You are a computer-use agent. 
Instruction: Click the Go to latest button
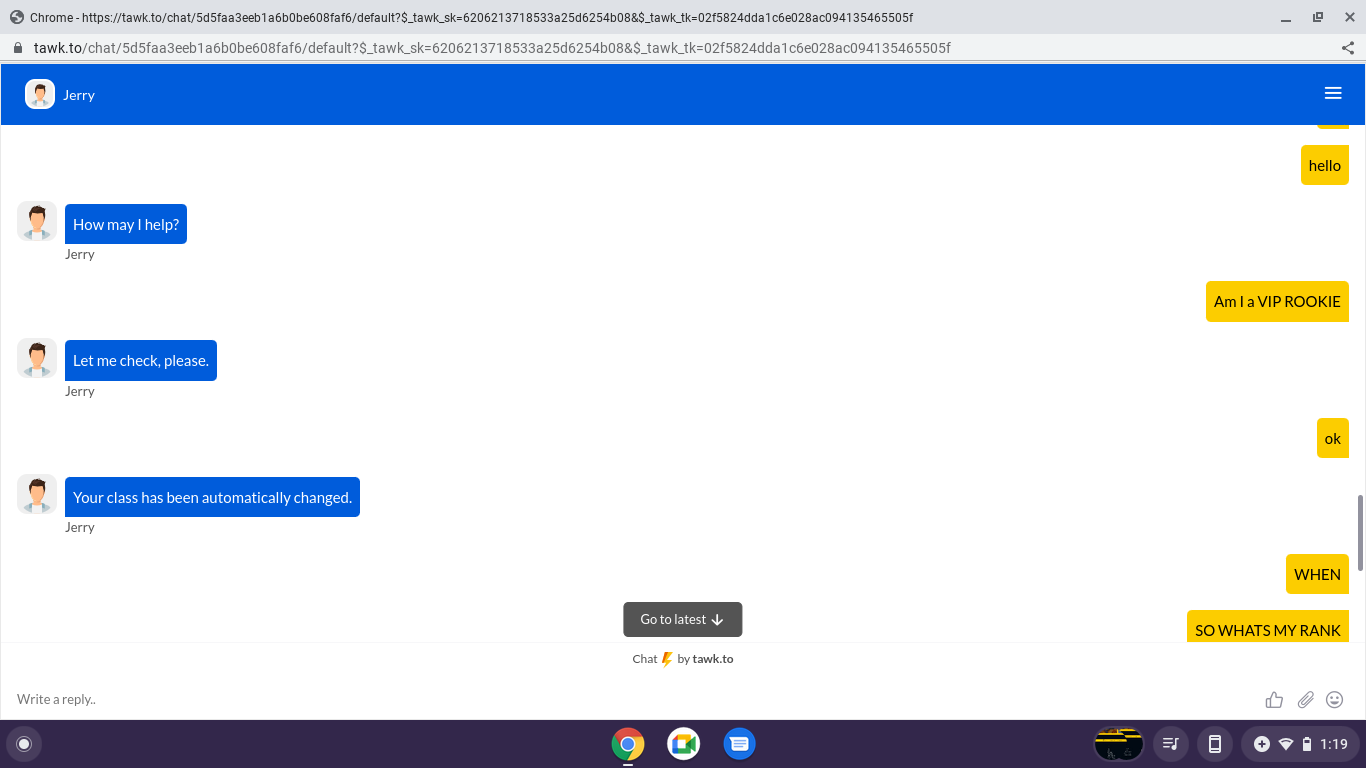(682, 619)
